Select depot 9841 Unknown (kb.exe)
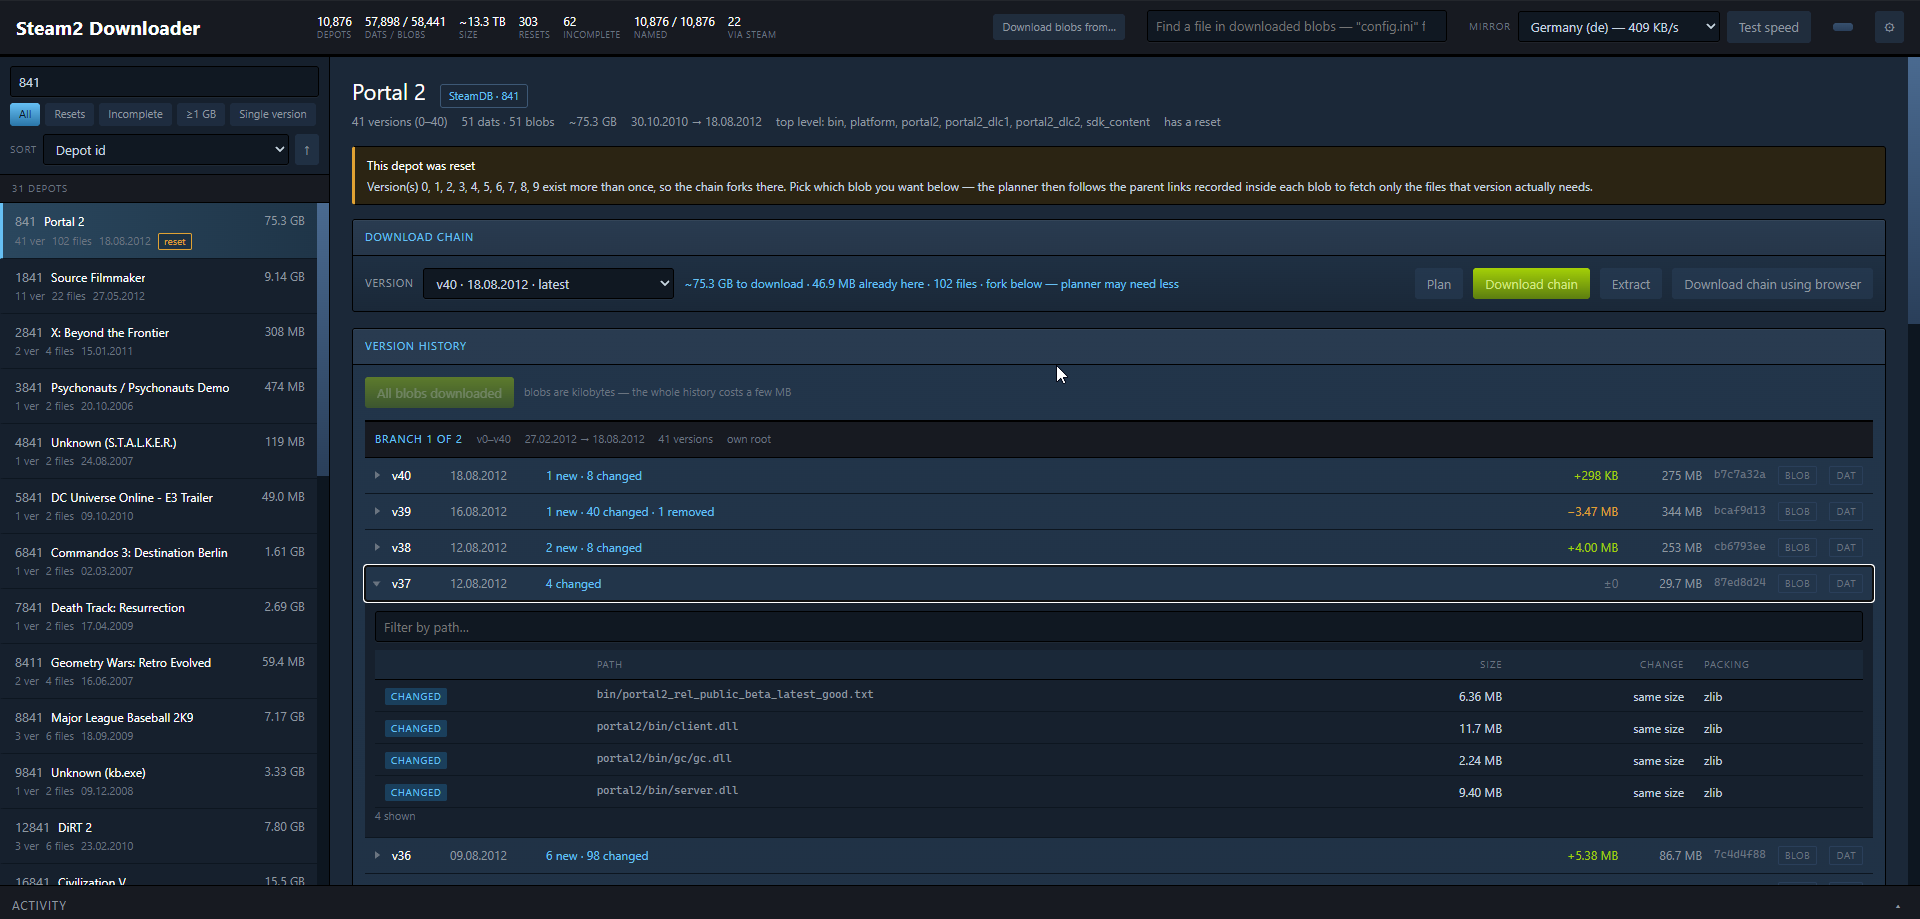The width and height of the screenshot is (1920, 919). coord(160,781)
